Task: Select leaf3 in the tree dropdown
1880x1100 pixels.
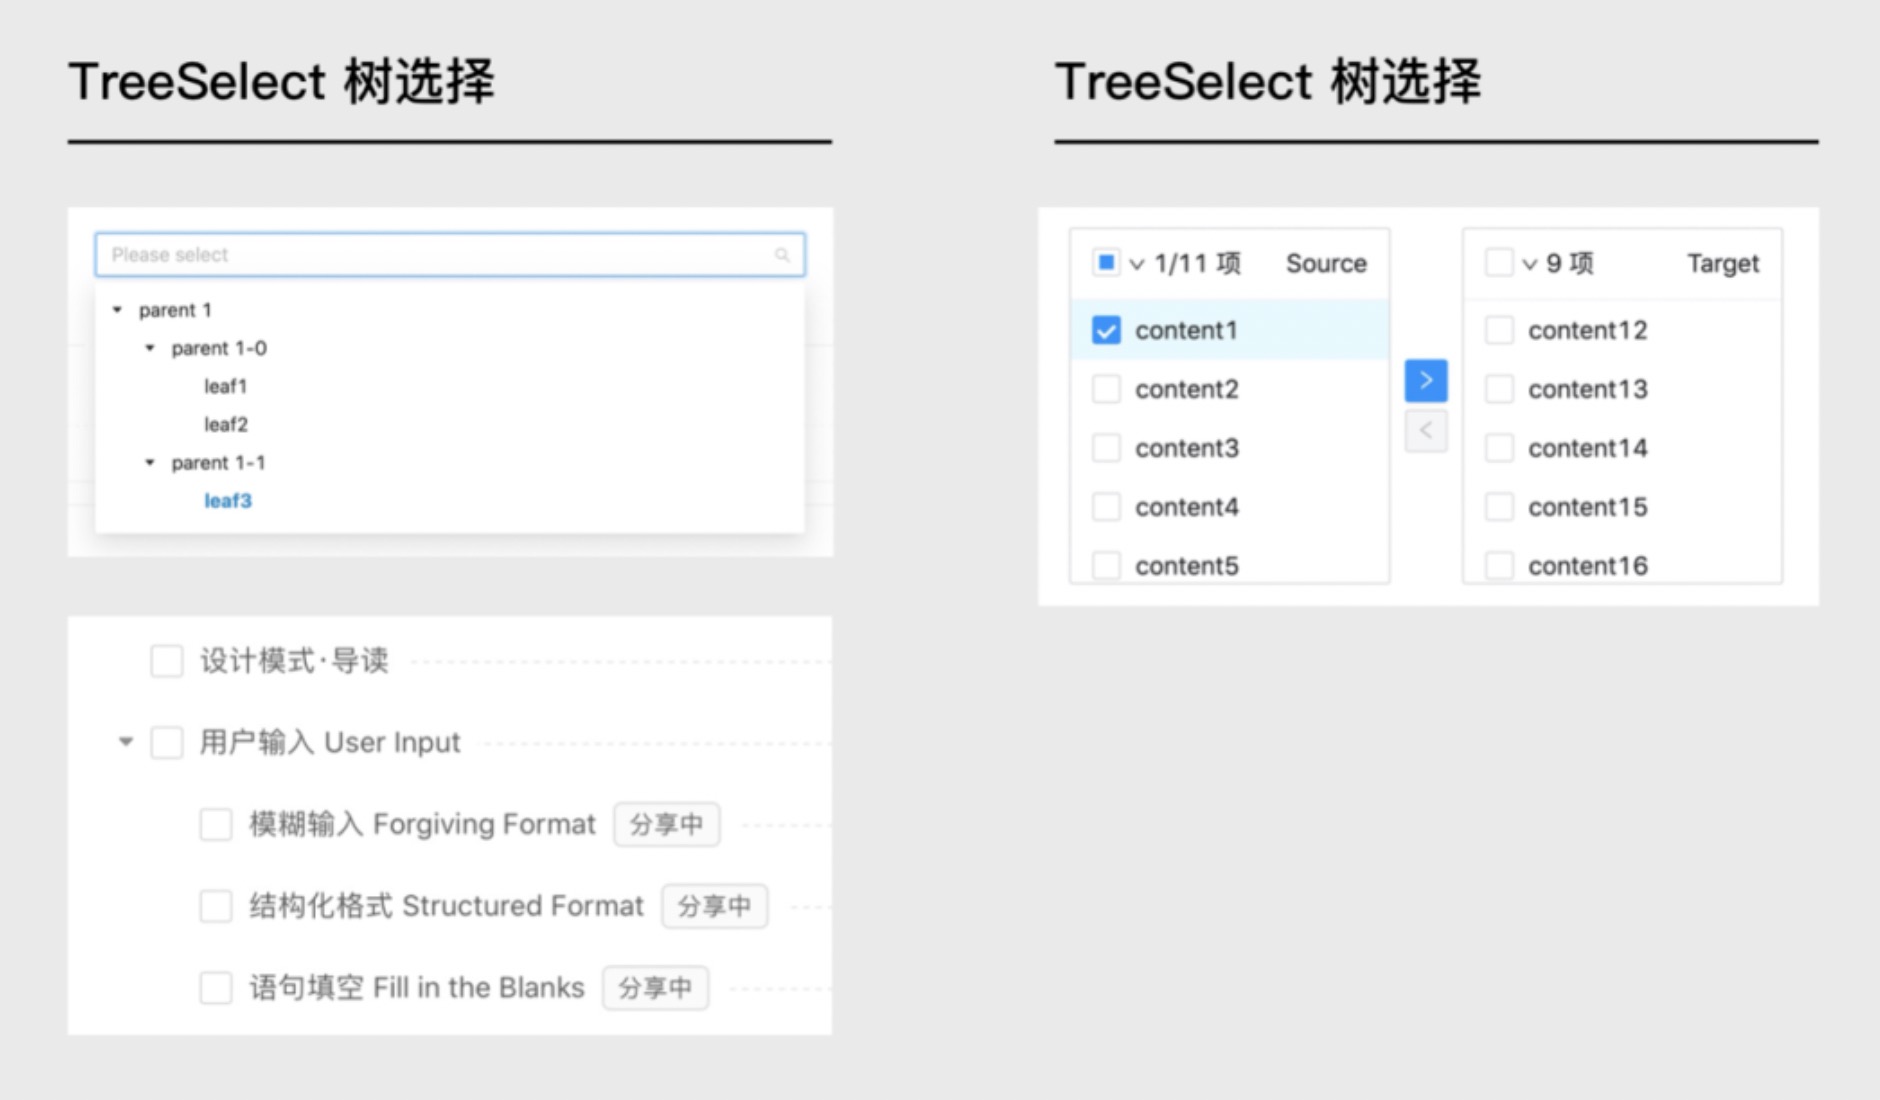Action: point(228,501)
